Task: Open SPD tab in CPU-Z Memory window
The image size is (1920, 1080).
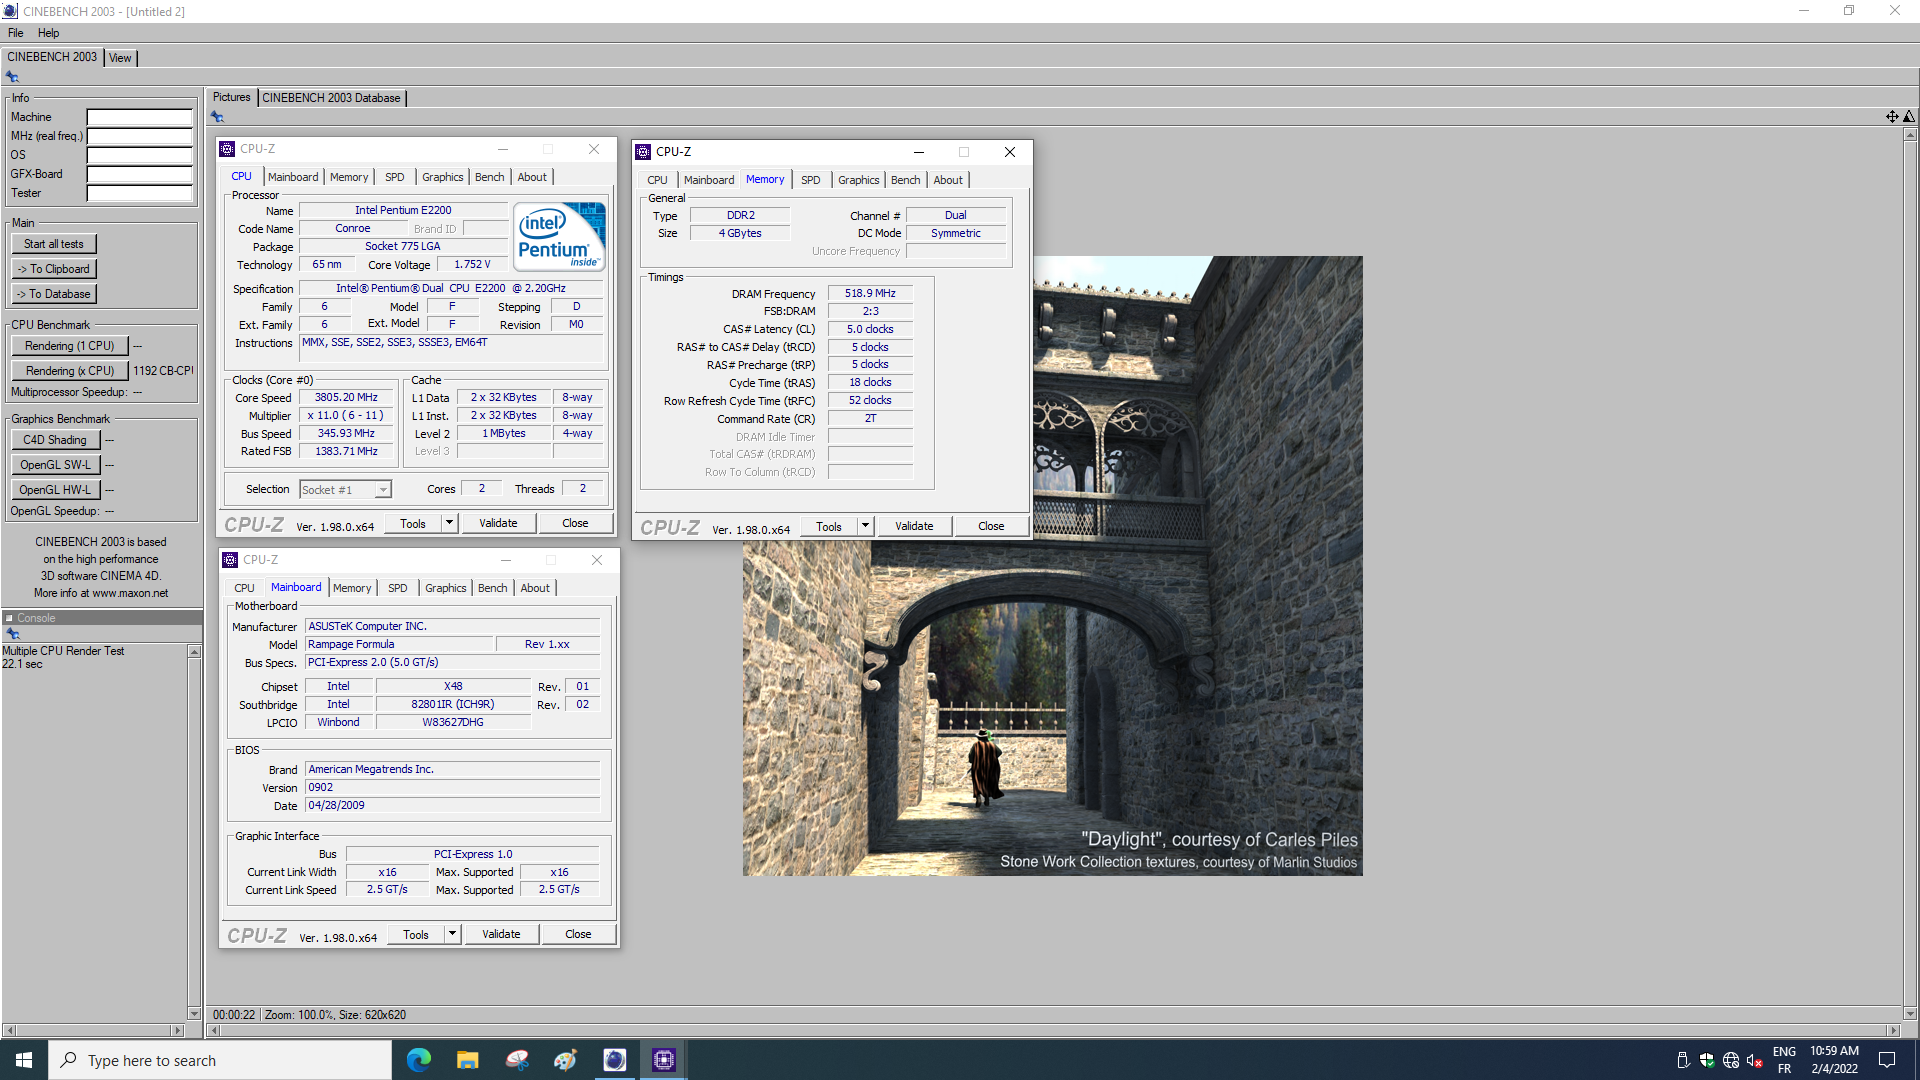Action: coord(811,180)
